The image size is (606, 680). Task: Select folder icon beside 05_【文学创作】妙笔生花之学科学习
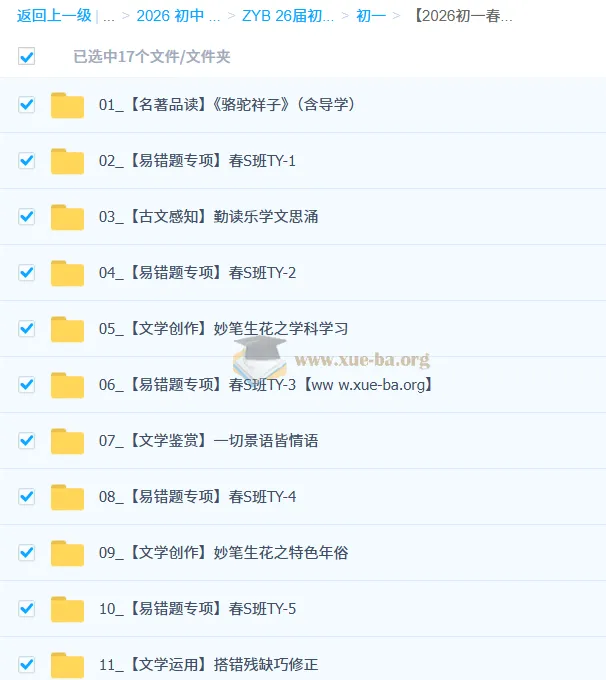(x=67, y=329)
